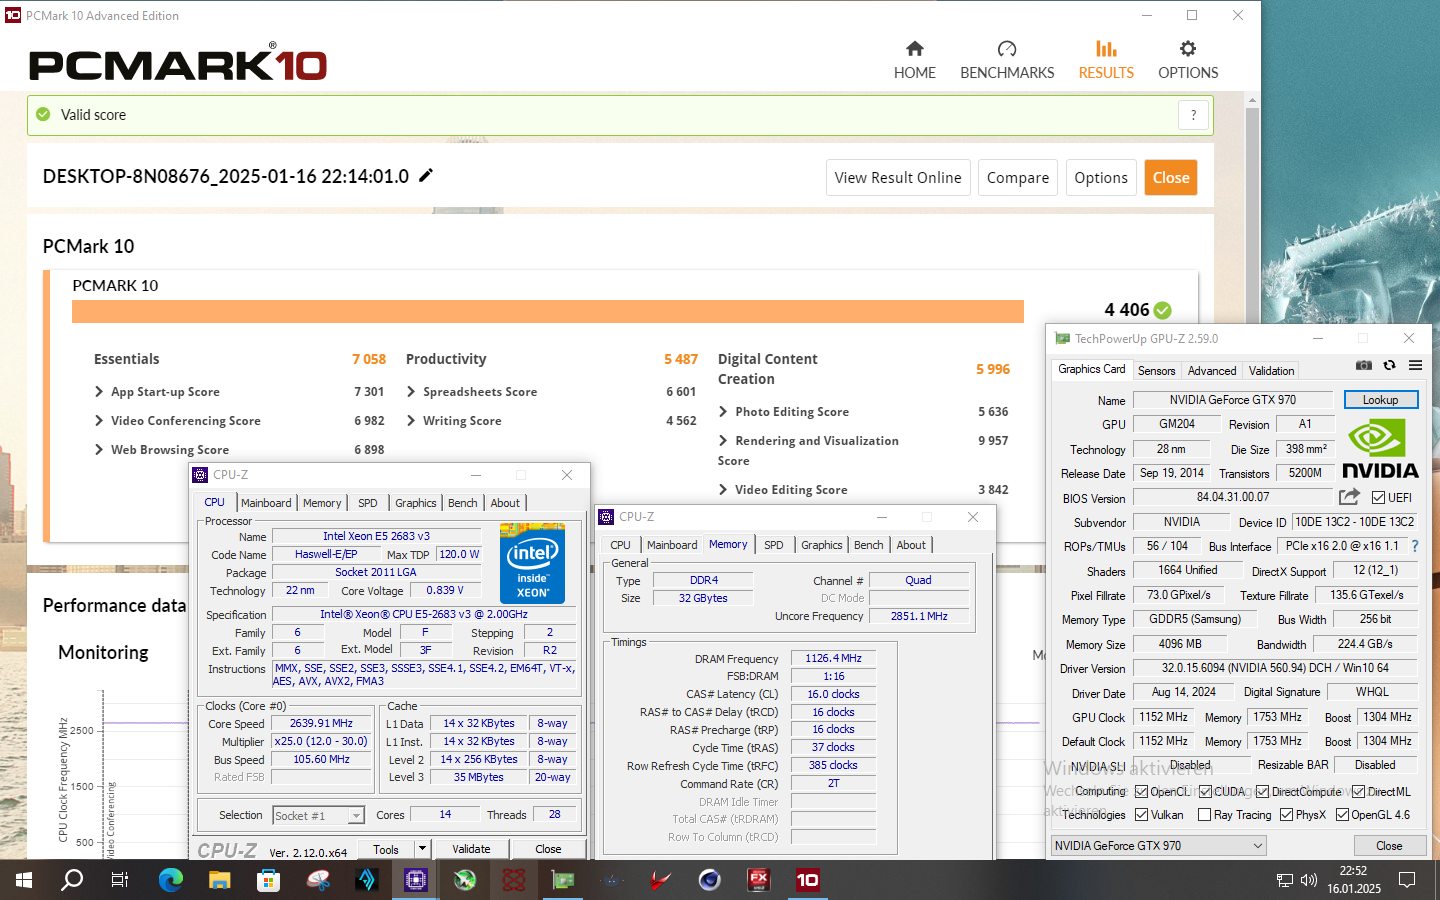Open Mainboard tab in CPU-Z processor window

coord(266,503)
